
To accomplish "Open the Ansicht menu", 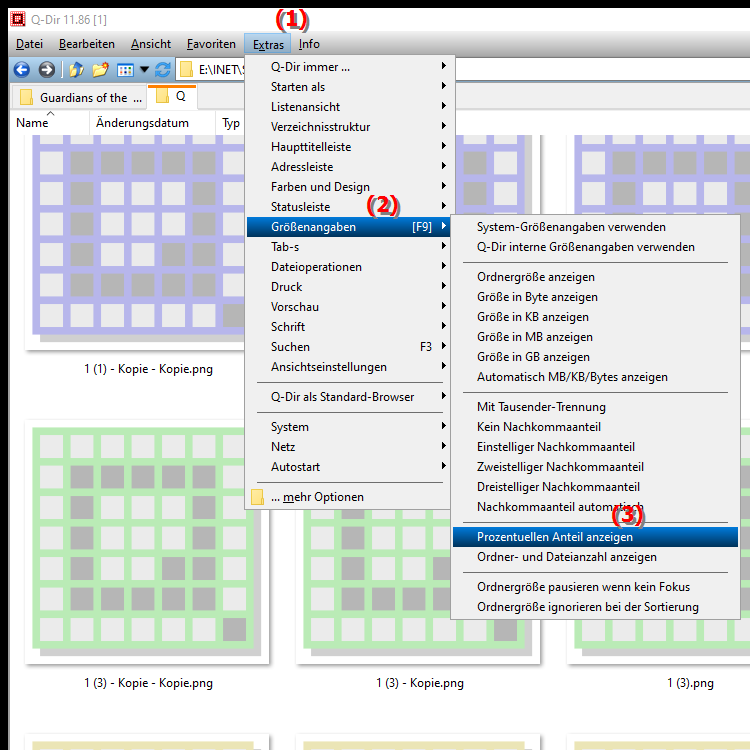I will pyautogui.click(x=151, y=44).
